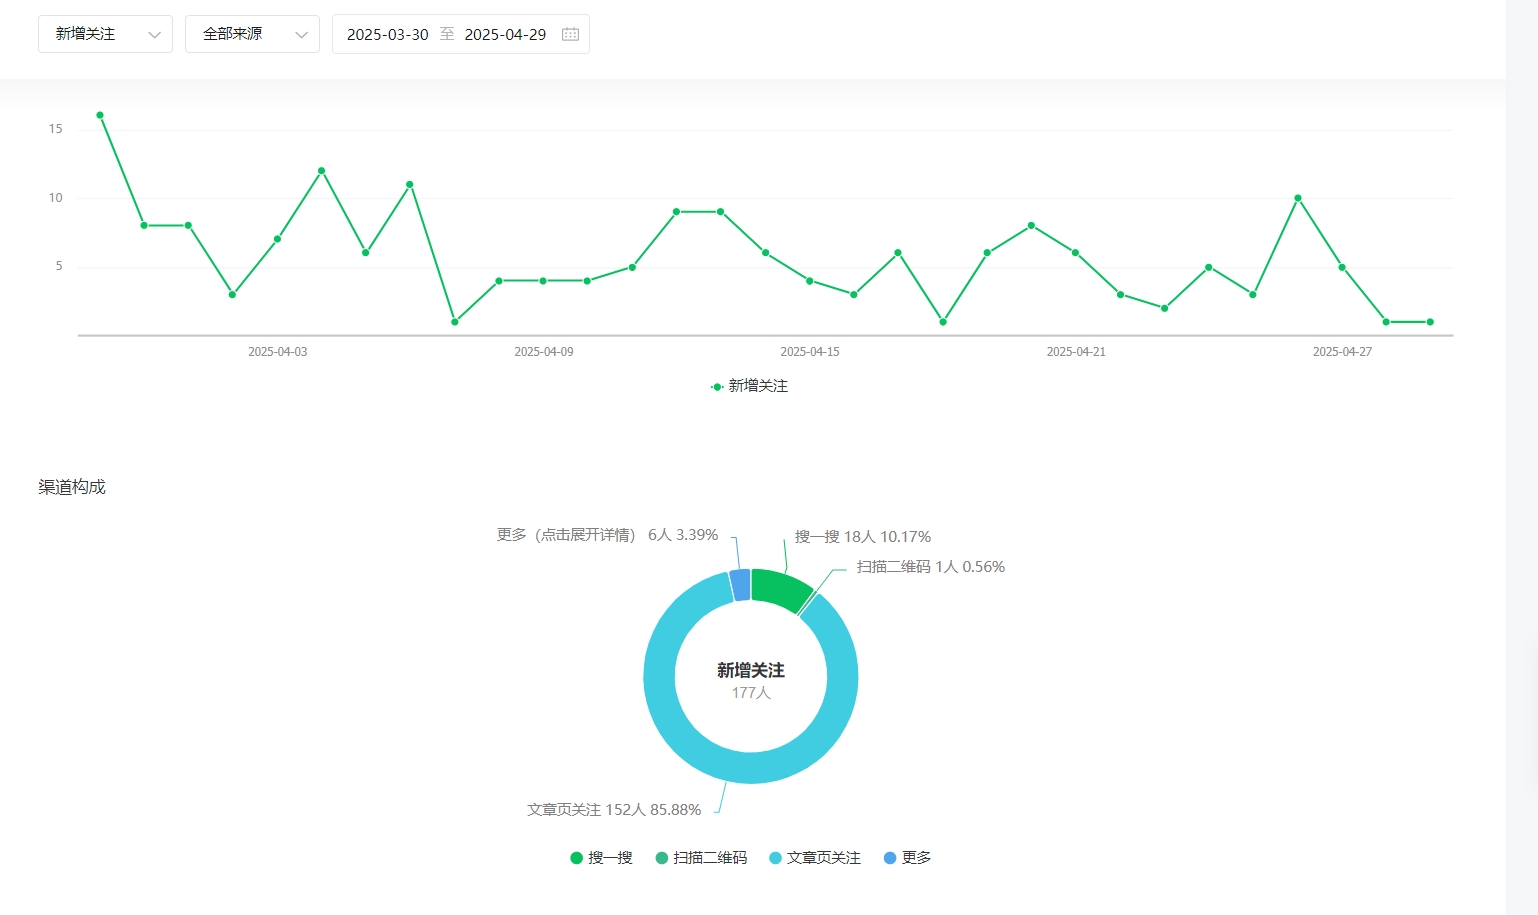The height and width of the screenshot is (915, 1538).
Task: Click the first data point with value 16
Action: 100,115
